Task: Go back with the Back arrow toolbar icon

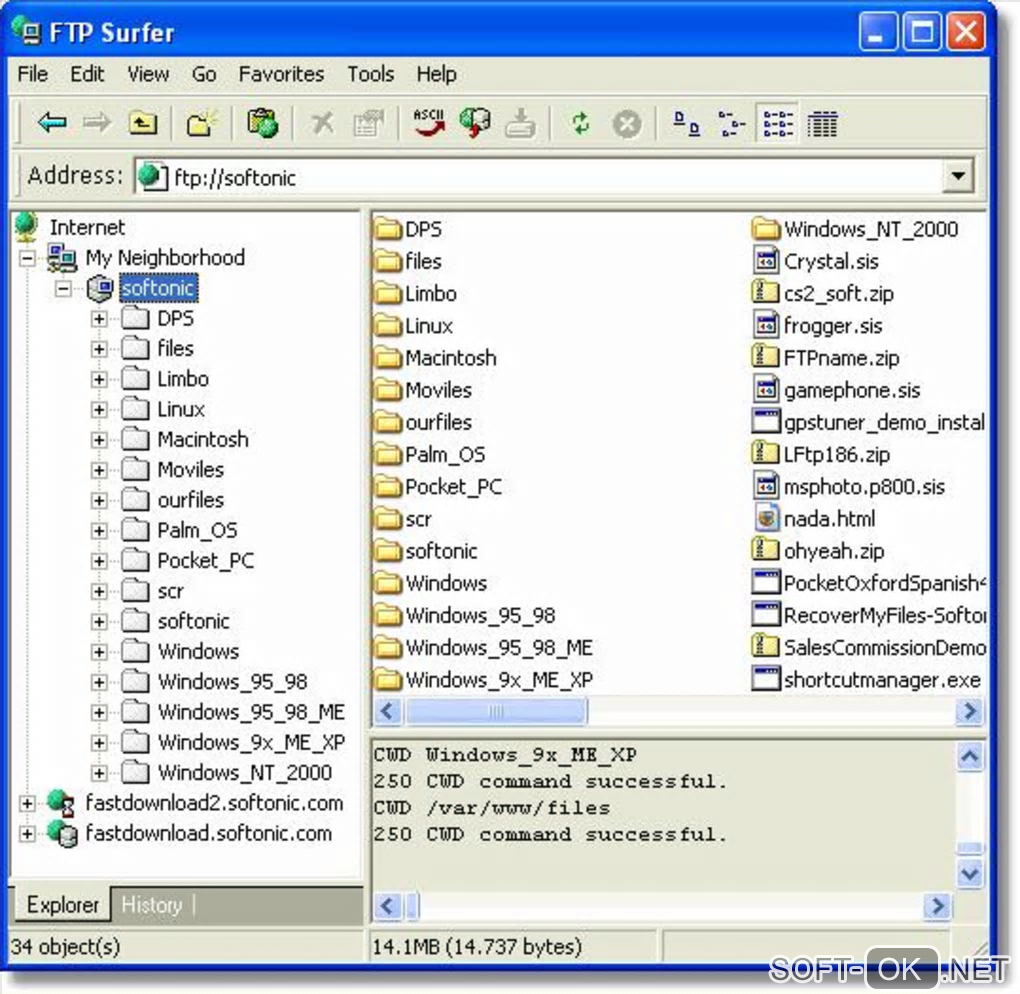Action: (x=52, y=123)
